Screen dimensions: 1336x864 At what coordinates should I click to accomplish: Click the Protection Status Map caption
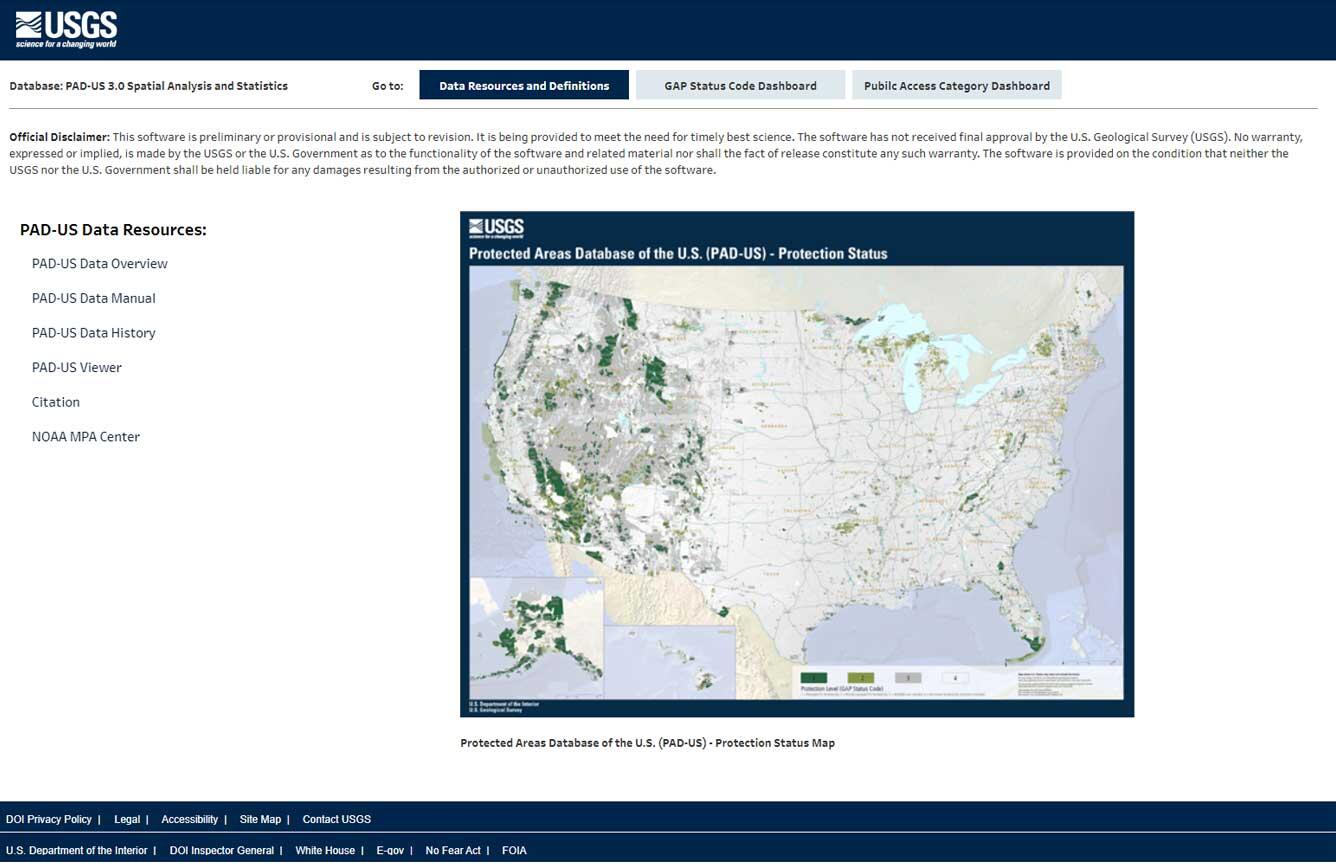click(647, 743)
